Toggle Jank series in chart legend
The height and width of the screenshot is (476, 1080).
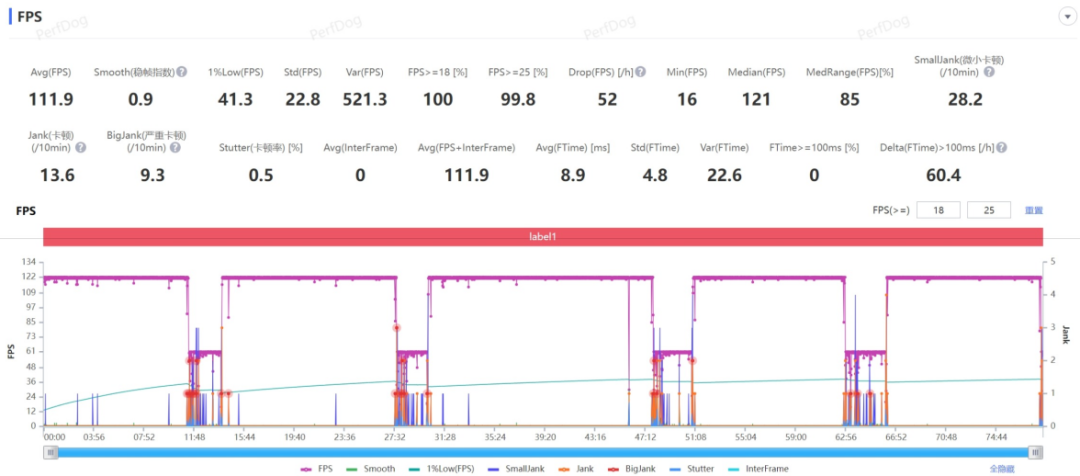(577, 468)
